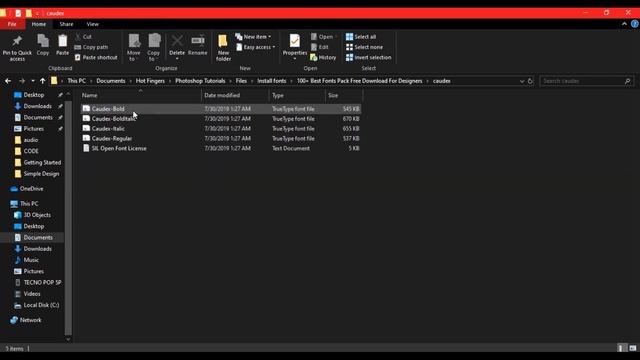640x360 pixels.
Task: Delete the selected file
Action: click(x=177, y=47)
